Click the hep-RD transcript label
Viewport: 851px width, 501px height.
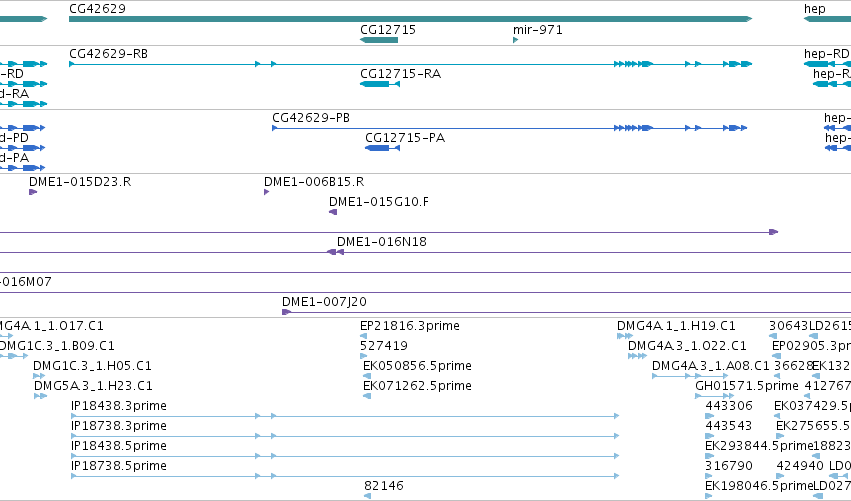pyautogui.click(x=826, y=53)
